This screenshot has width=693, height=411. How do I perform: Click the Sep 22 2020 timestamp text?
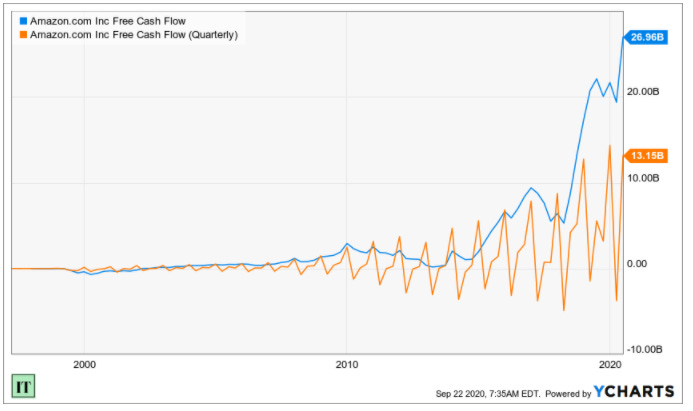488,394
